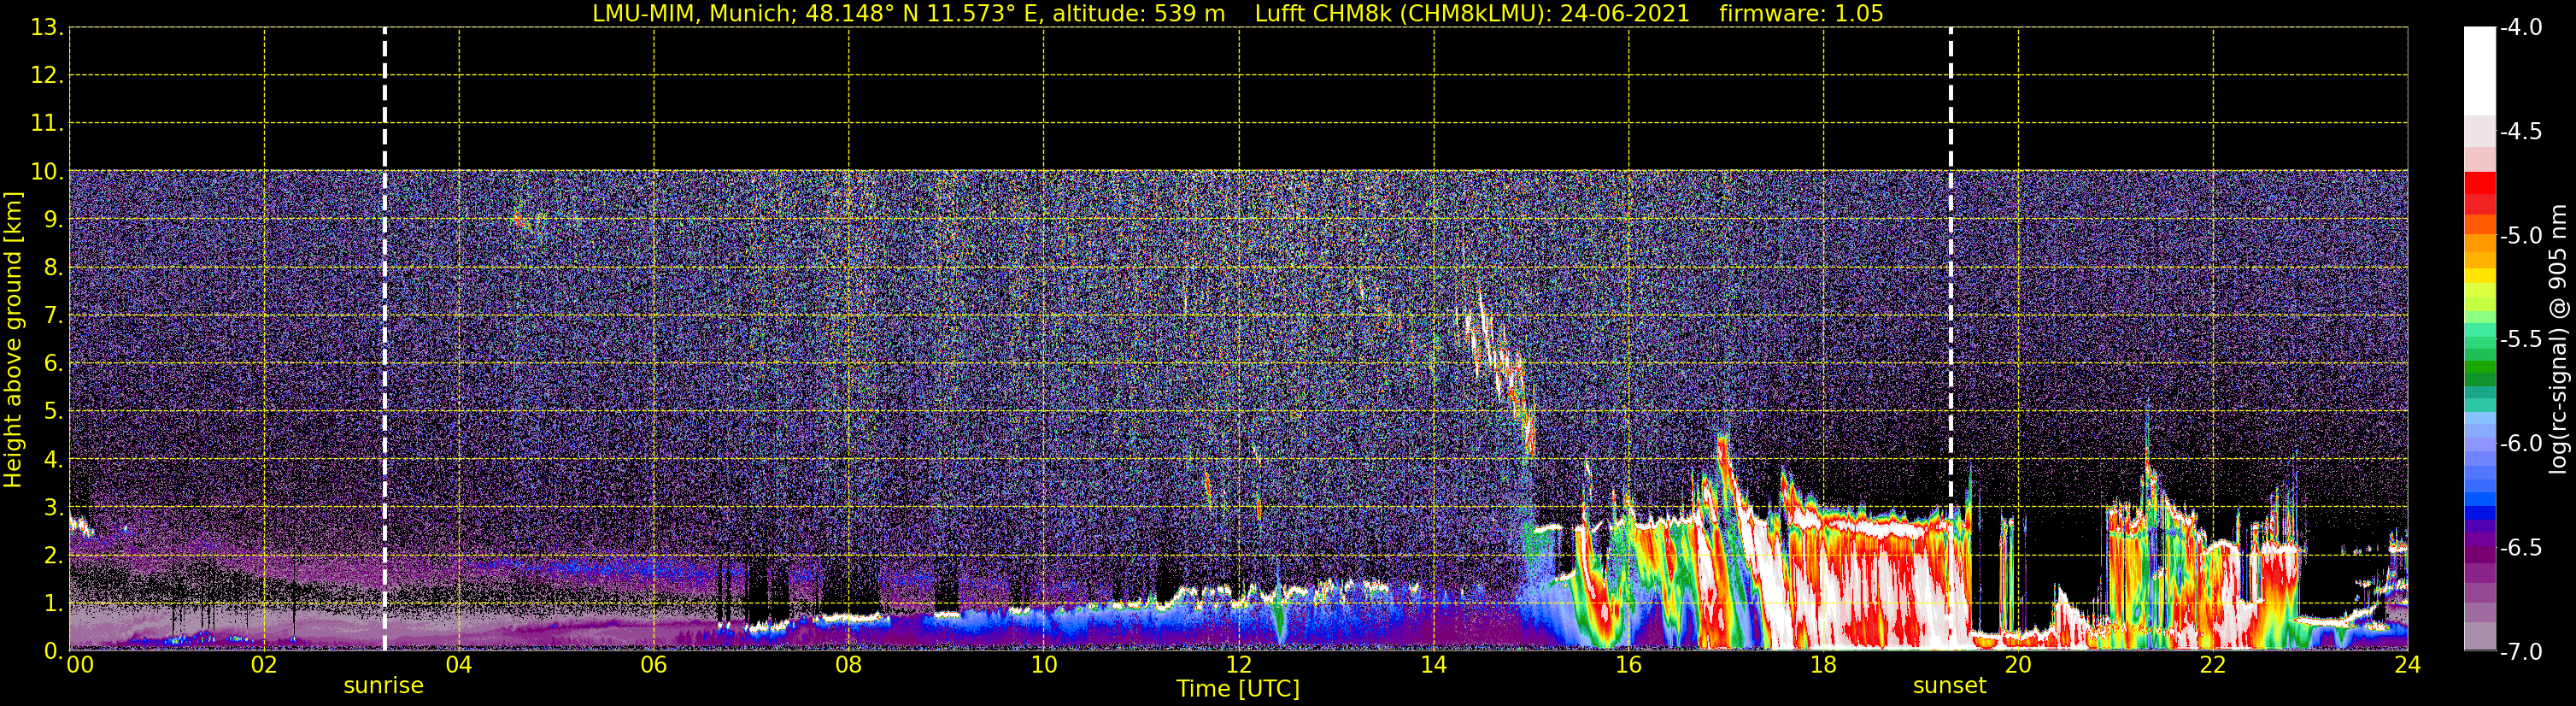Click the "22" time axis tick label
This screenshot has height=706, width=2576.
[x=2213, y=665]
